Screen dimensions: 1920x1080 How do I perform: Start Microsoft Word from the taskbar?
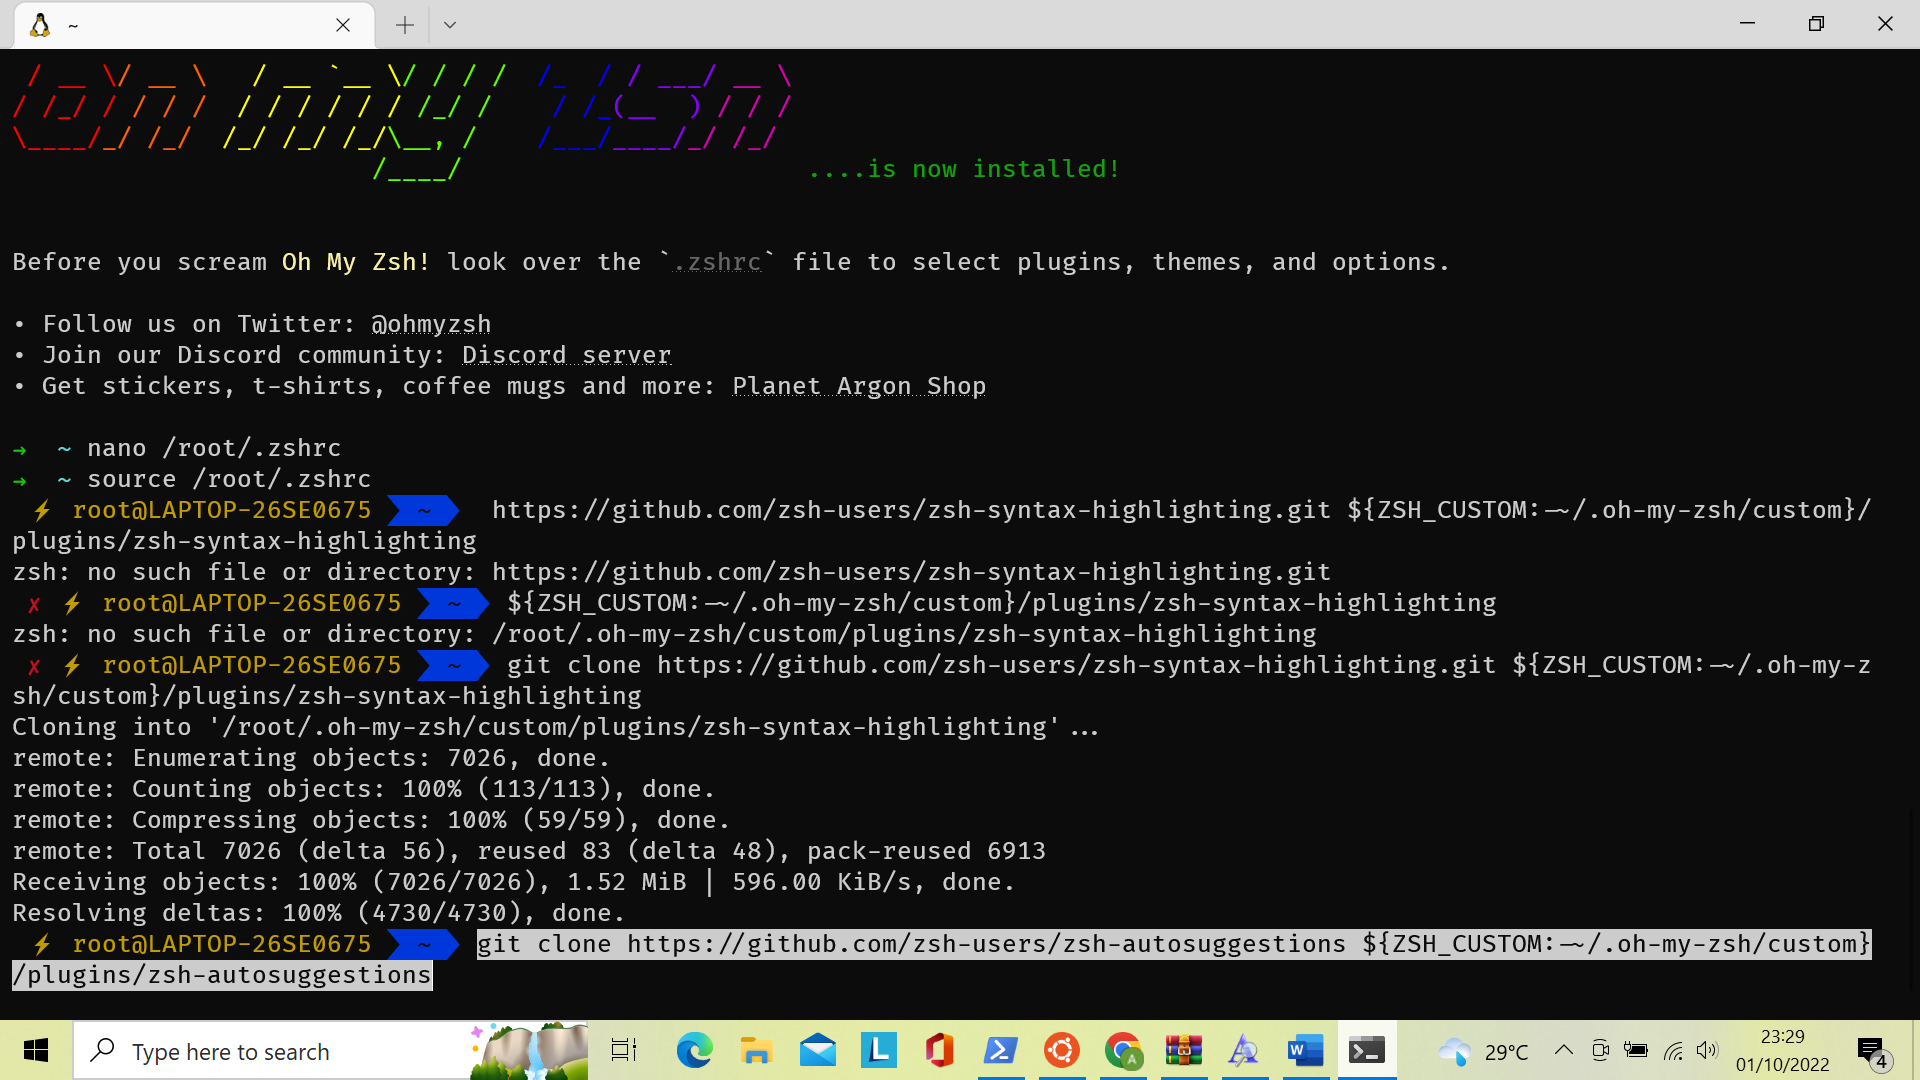click(x=1305, y=1050)
